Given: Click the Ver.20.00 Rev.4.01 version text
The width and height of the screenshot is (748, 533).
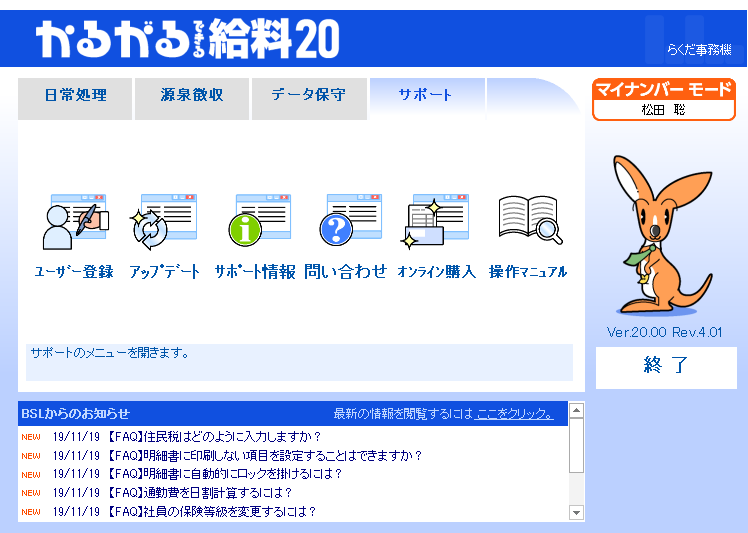Looking at the screenshot, I should click(664, 332).
